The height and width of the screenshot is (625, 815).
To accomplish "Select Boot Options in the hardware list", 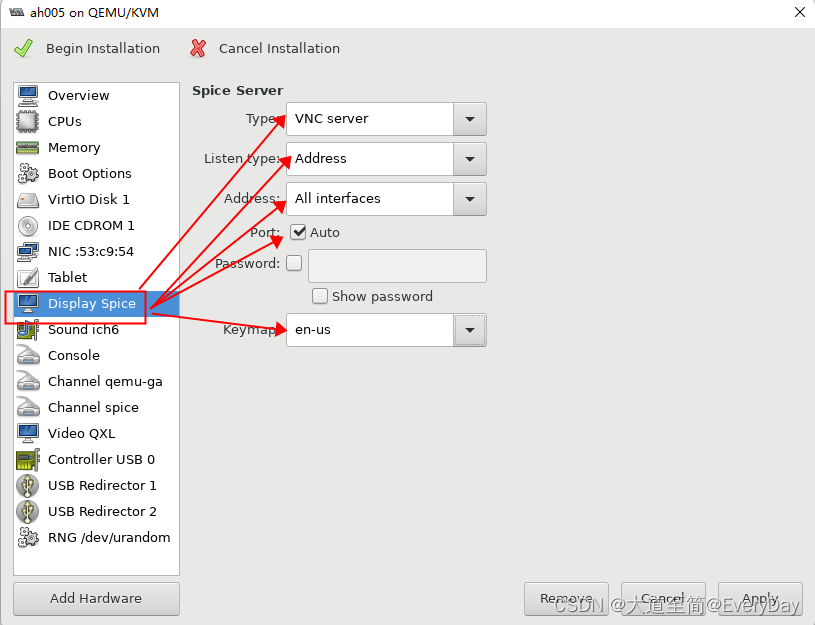I will click(97, 173).
